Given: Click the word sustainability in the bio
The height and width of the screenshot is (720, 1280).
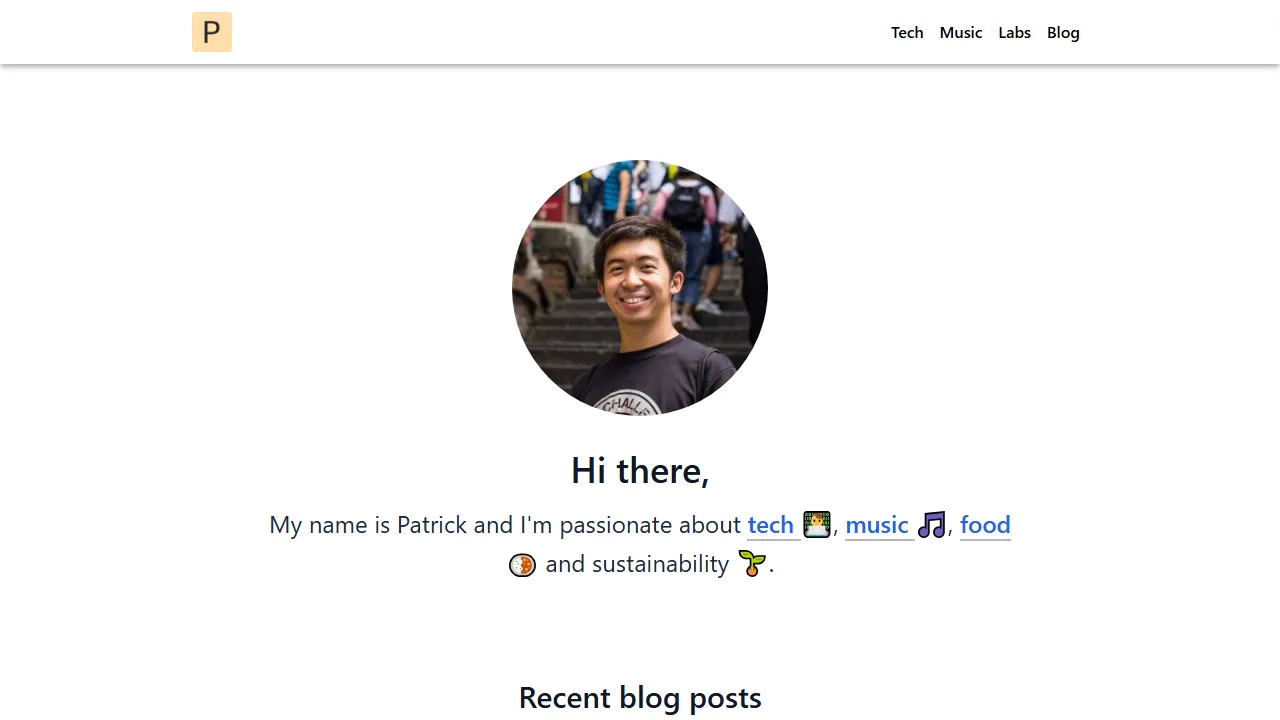Looking at the screenshot, I should coord(661,564).
